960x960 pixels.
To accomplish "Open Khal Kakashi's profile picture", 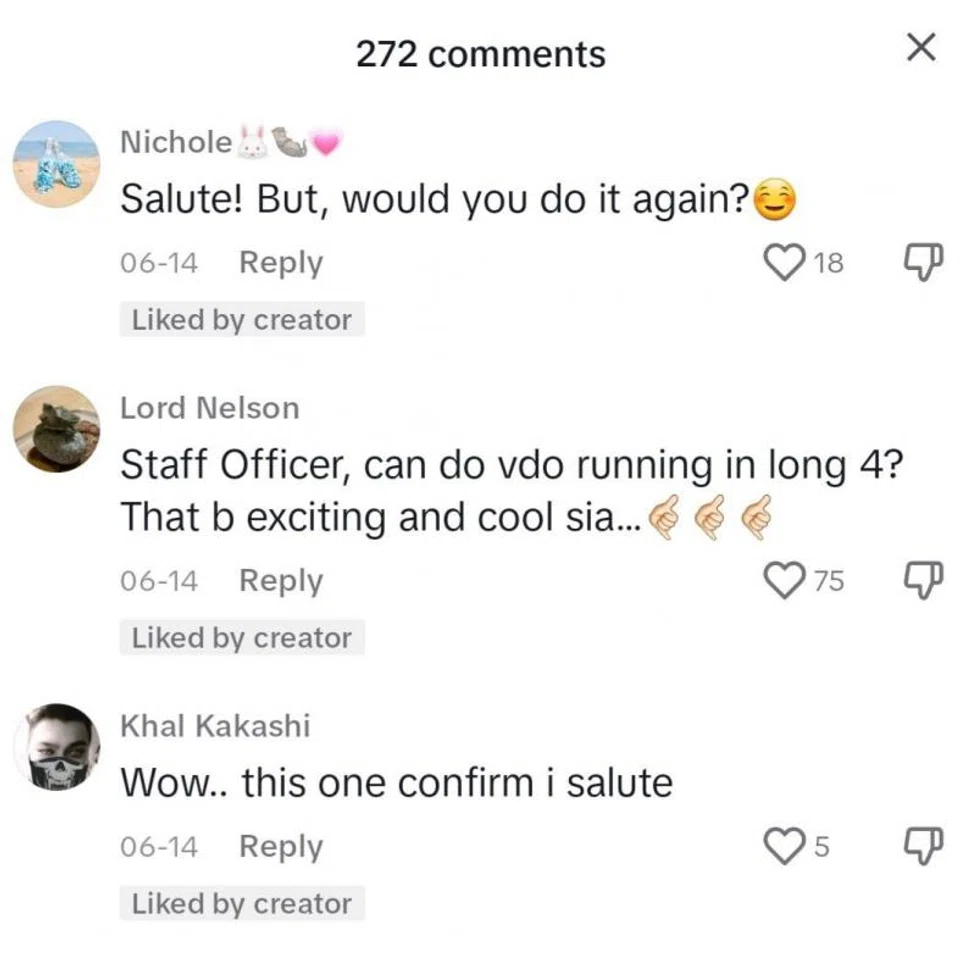I will tap(56, 748).
